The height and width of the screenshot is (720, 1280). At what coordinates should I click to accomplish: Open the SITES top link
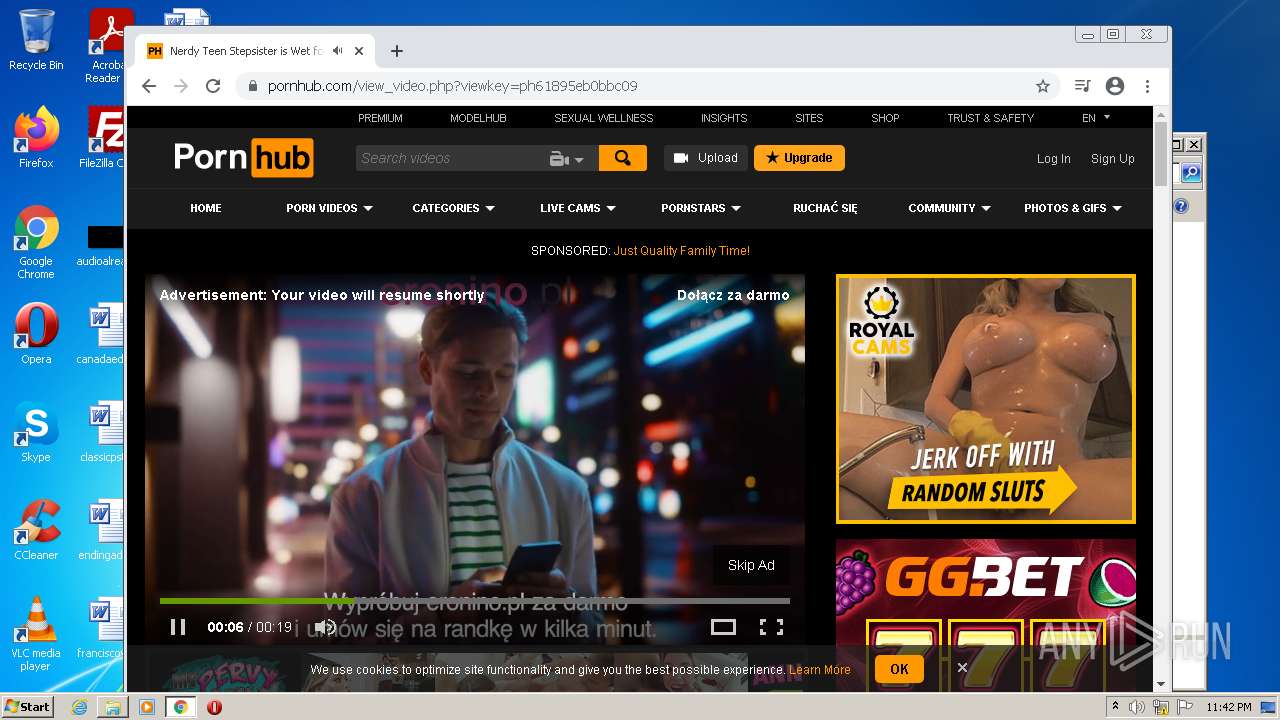[x=809, y=118]
